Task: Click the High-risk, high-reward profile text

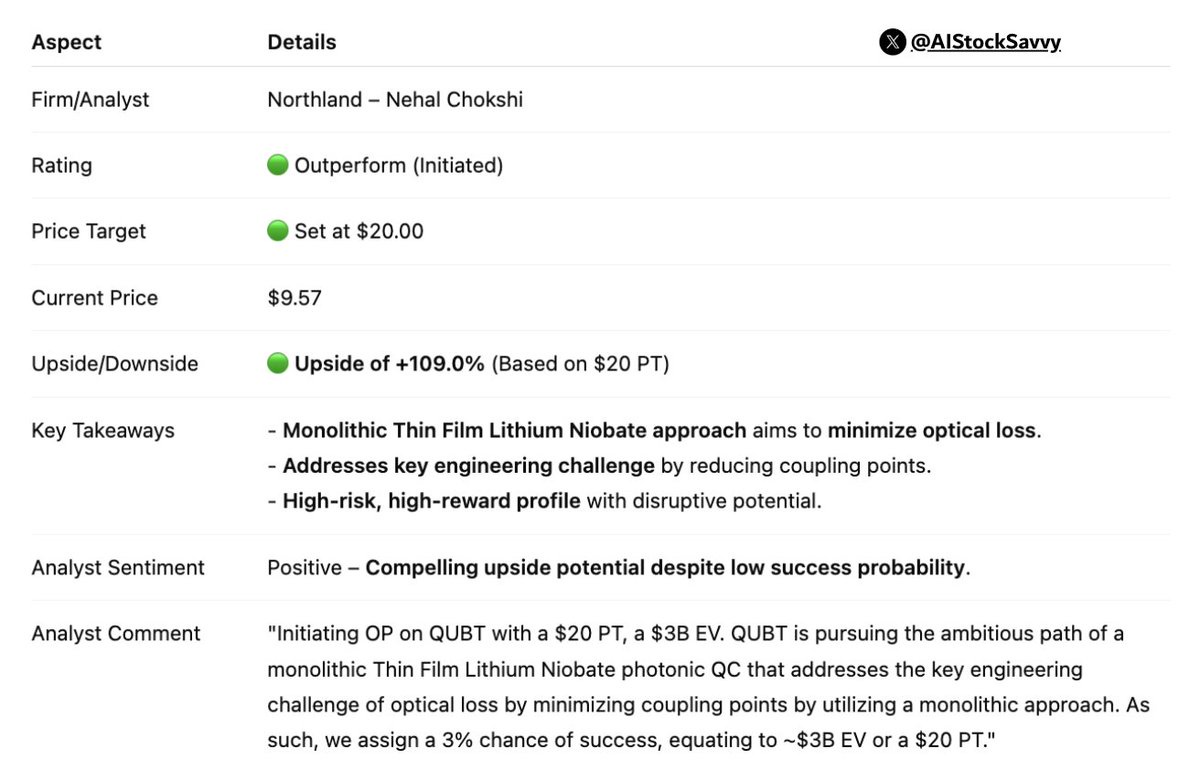Action: tap(431, 501)
